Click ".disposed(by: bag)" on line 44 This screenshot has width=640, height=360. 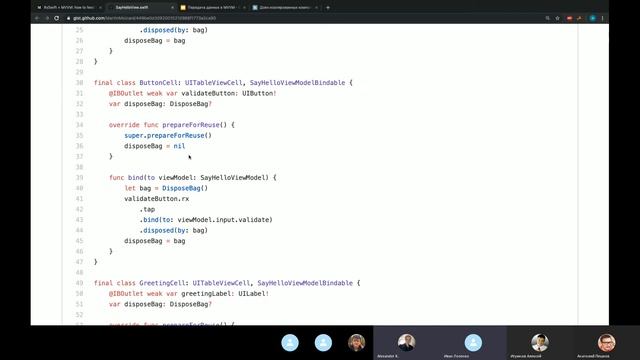click(173, 230)
